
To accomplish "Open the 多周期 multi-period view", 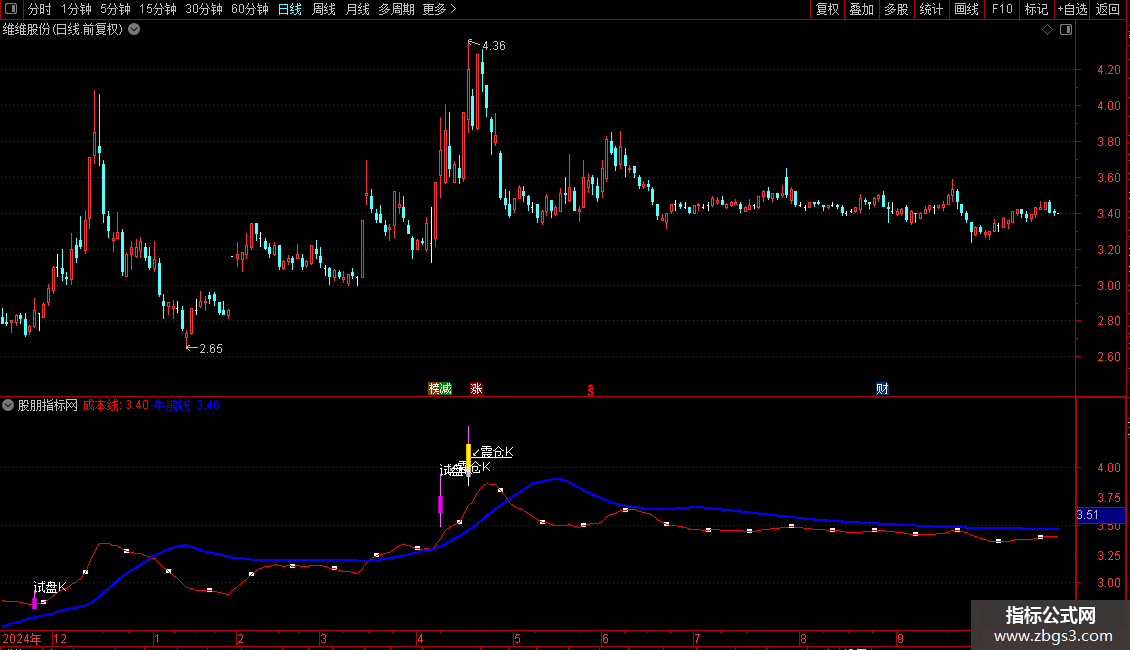I will 396,9.
